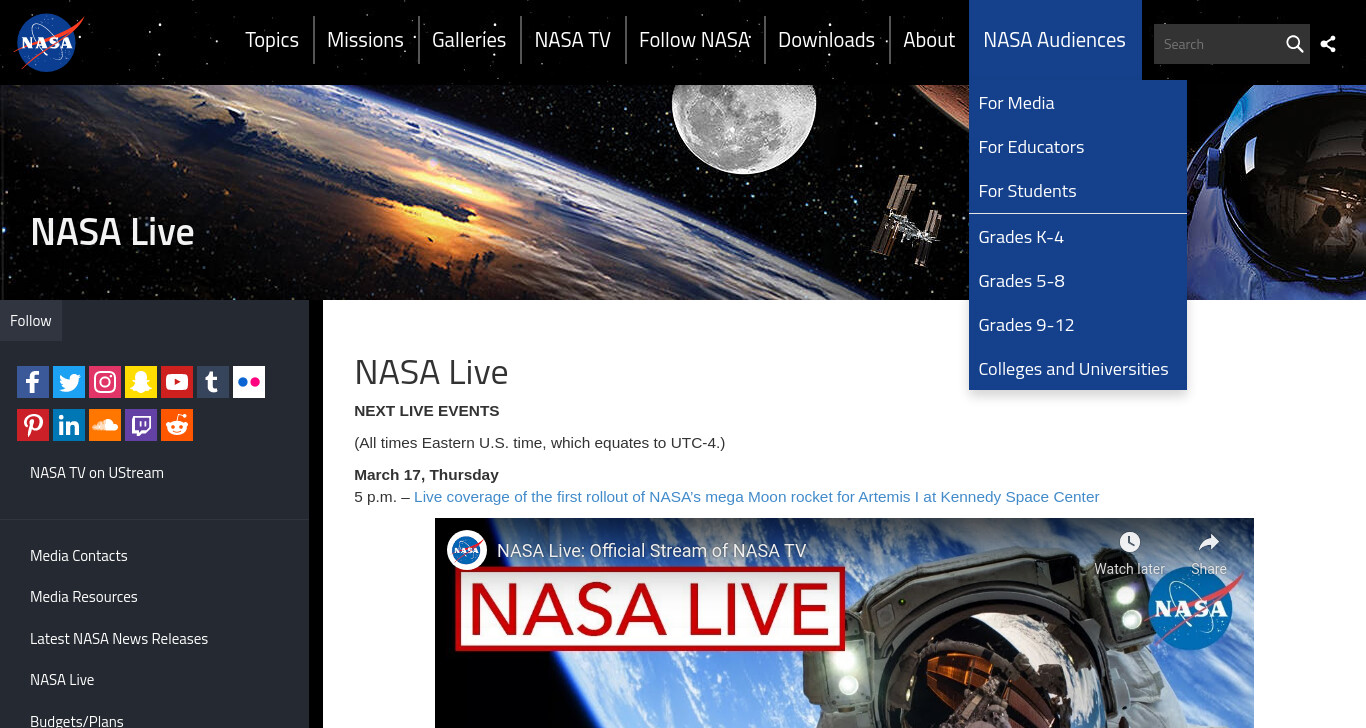Open NASA's Snapchat icon
Viewport: 1366px width, 728px height.
point(141,382)
